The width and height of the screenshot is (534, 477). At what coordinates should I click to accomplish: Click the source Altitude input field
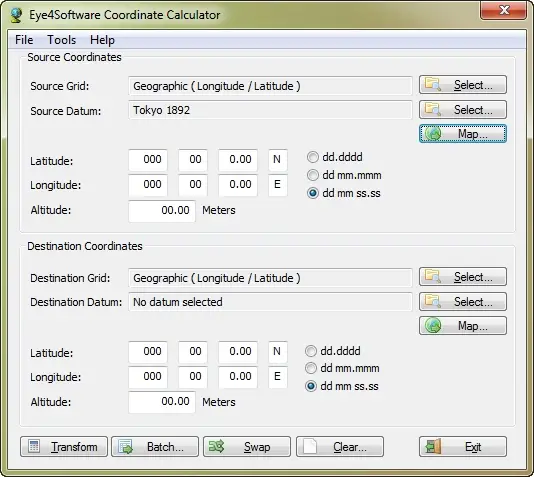162,211
